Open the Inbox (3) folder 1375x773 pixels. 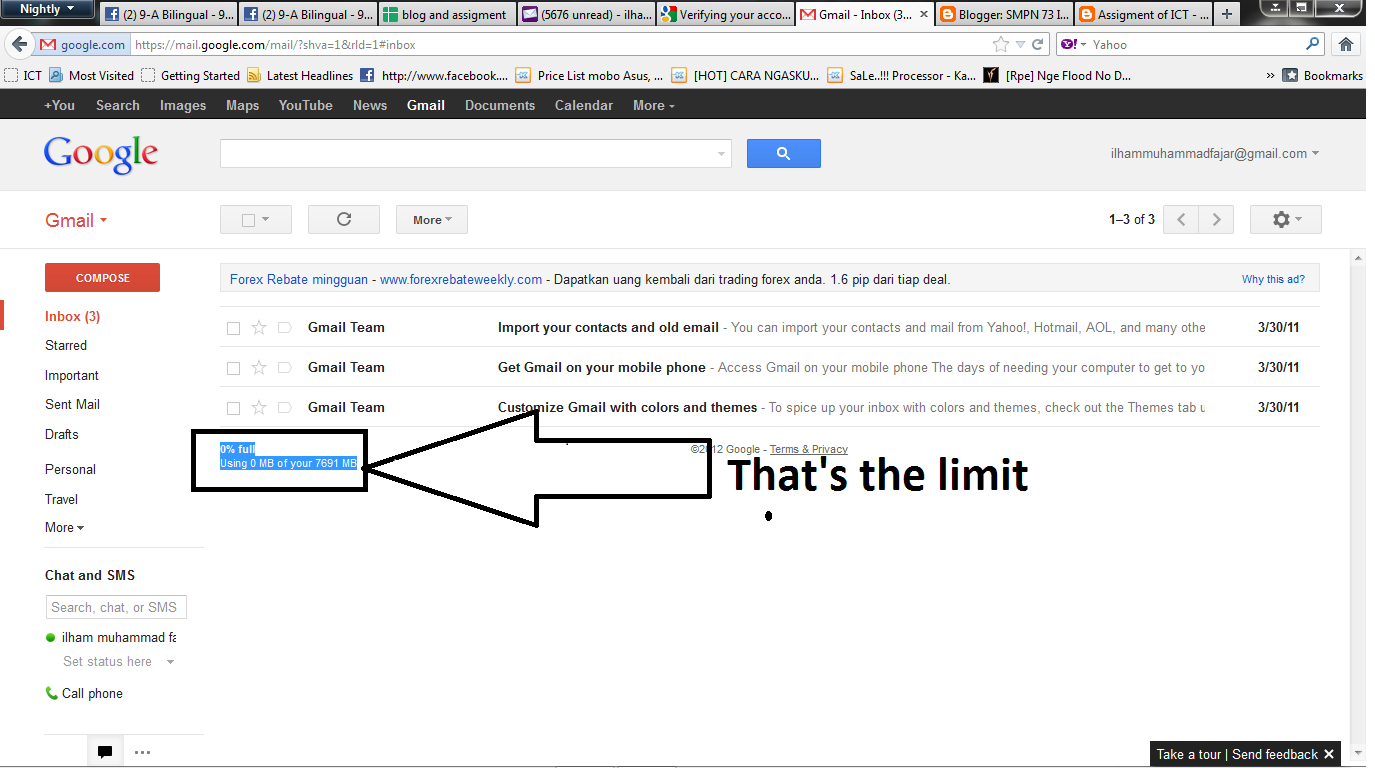coord(72,316)
